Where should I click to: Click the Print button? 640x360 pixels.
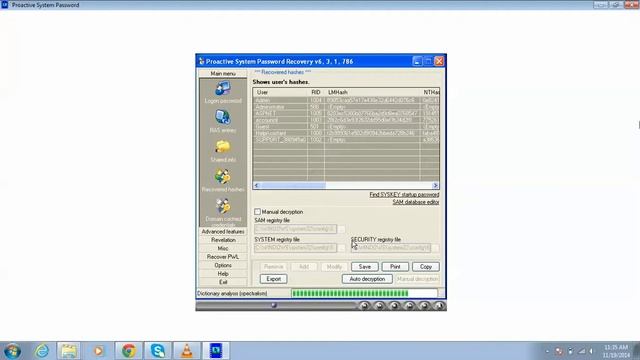coord(395,267)
